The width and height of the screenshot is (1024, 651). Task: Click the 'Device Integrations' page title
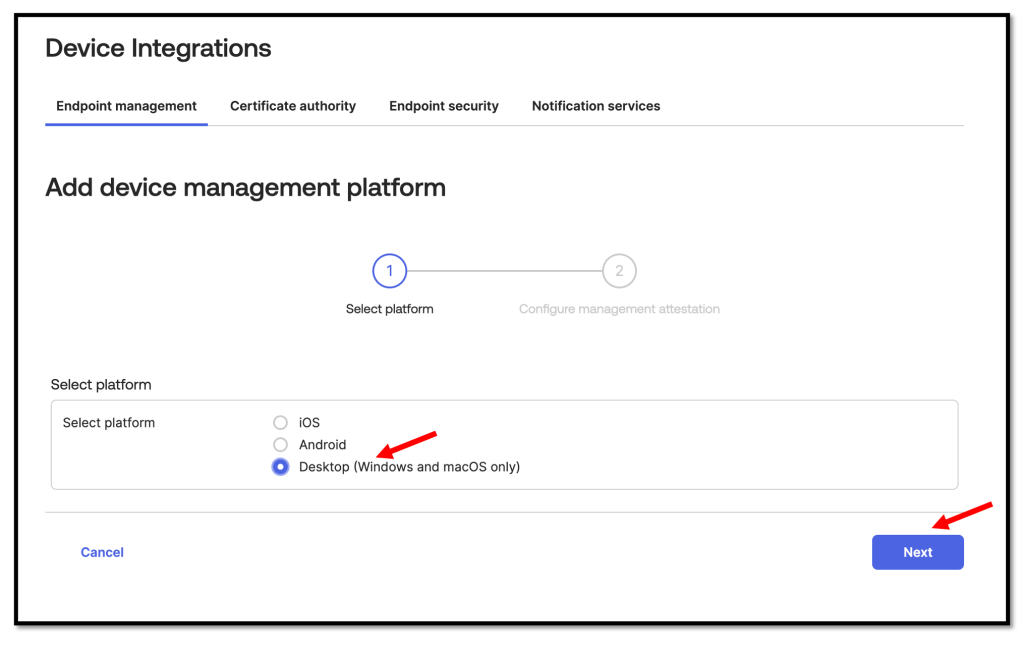(x=158, y=48)
